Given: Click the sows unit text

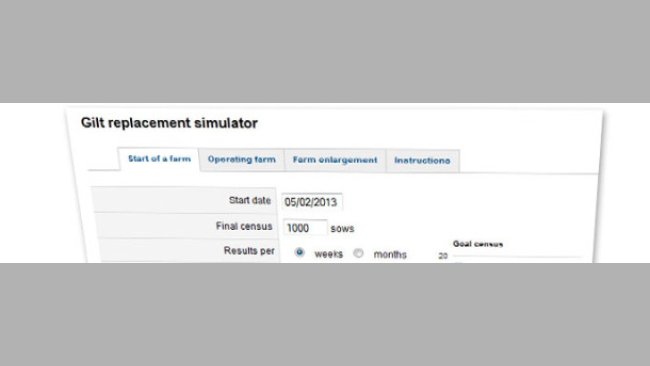Looking at the screenshot, I should tap(342, 229).
